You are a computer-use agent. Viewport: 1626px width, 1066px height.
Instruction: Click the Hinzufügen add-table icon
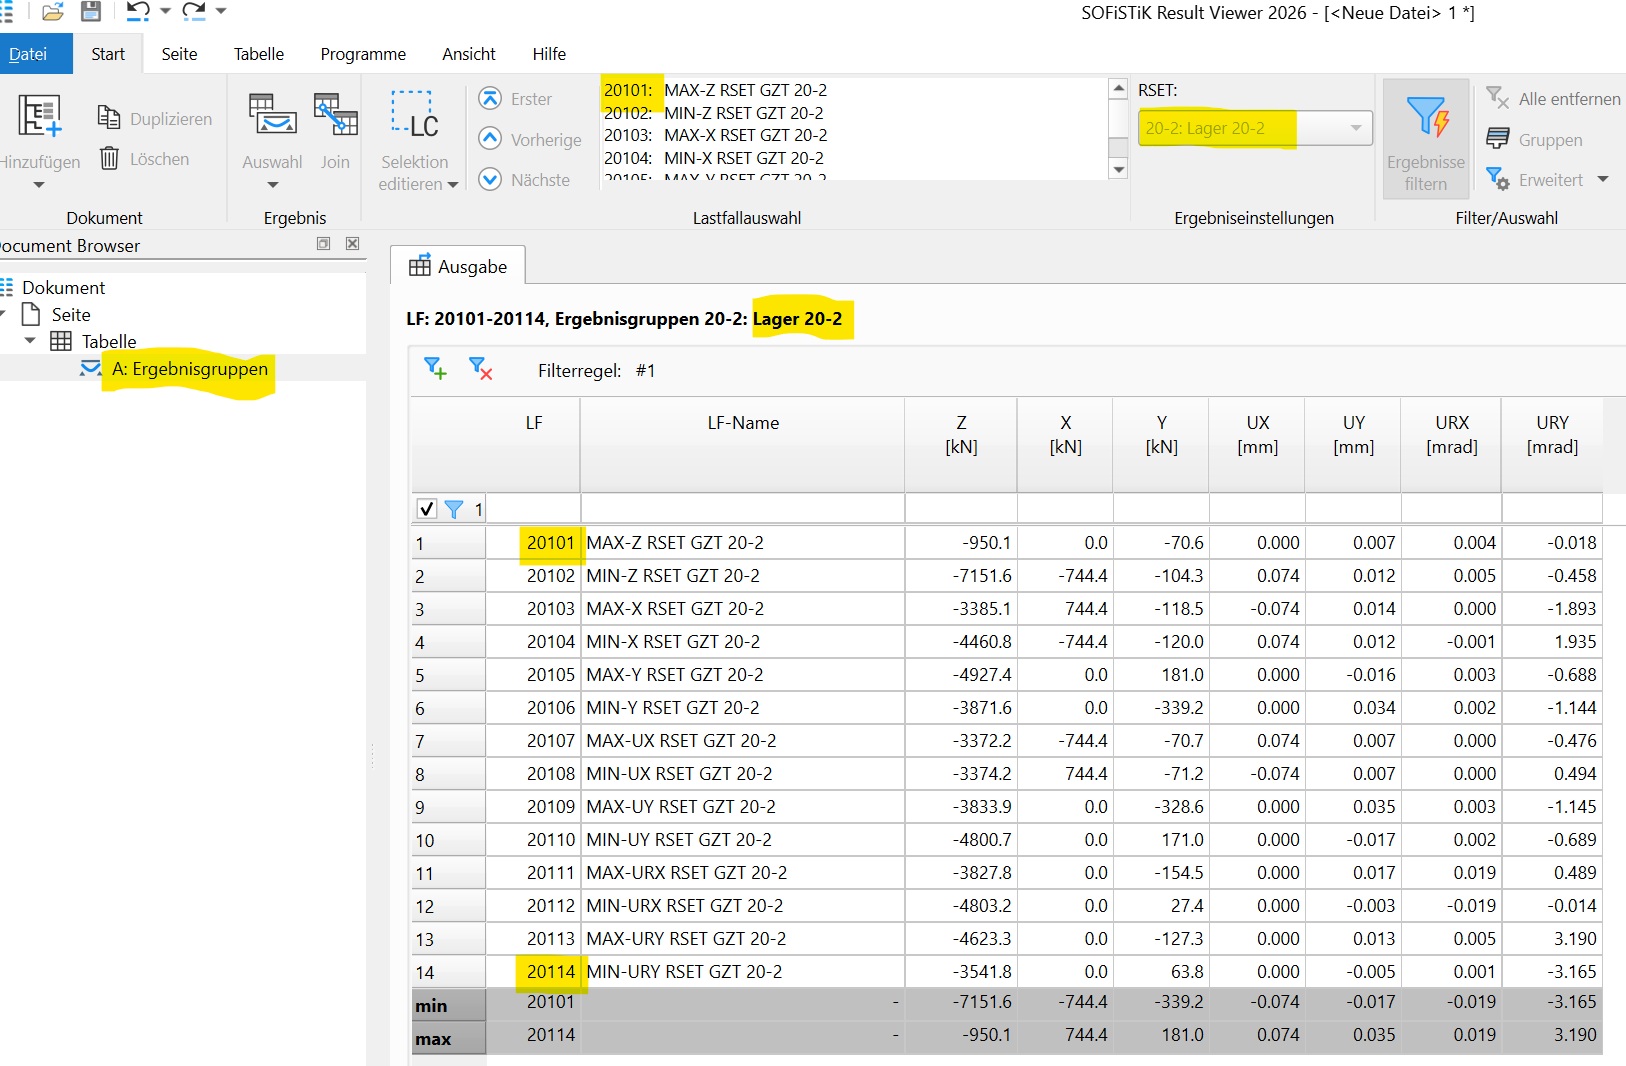point(40,117)
